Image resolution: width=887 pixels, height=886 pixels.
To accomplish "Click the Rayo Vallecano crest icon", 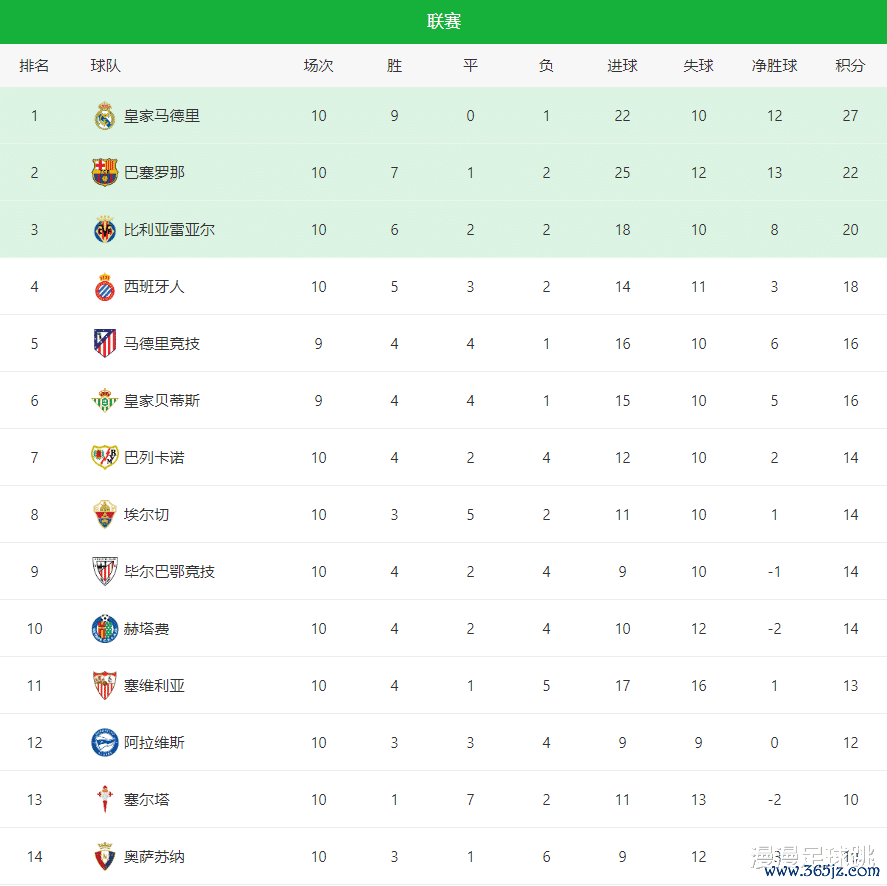I will point(105,458).
